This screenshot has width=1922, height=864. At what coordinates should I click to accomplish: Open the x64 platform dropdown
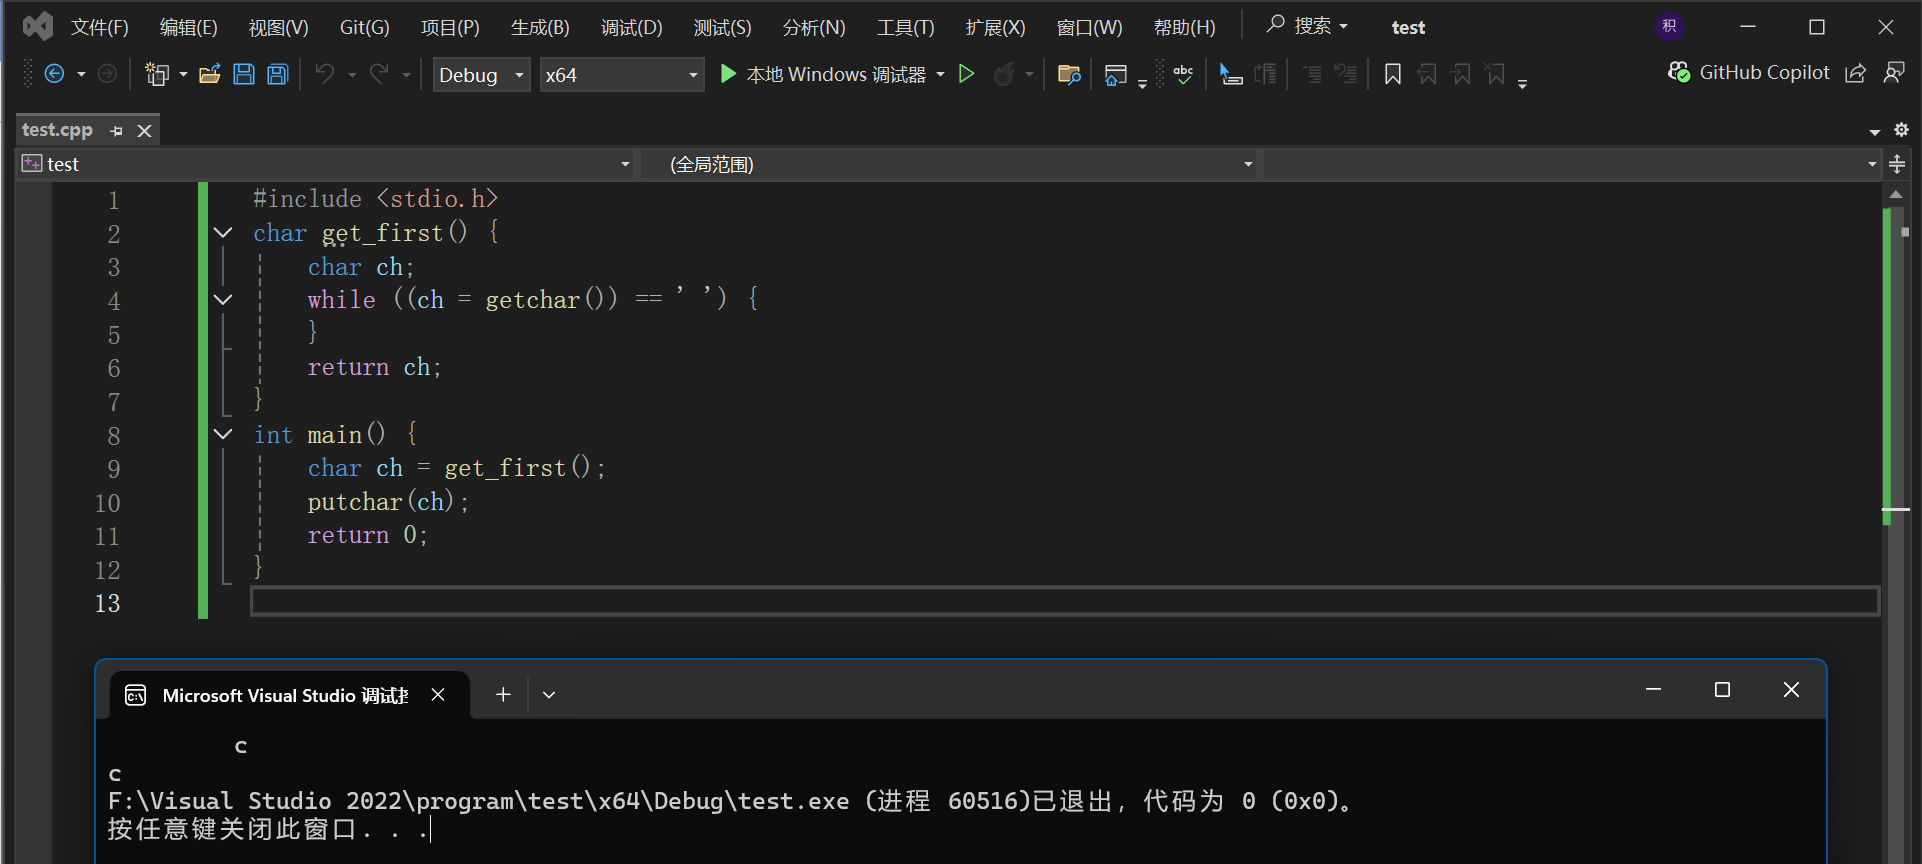coord(622,75)
